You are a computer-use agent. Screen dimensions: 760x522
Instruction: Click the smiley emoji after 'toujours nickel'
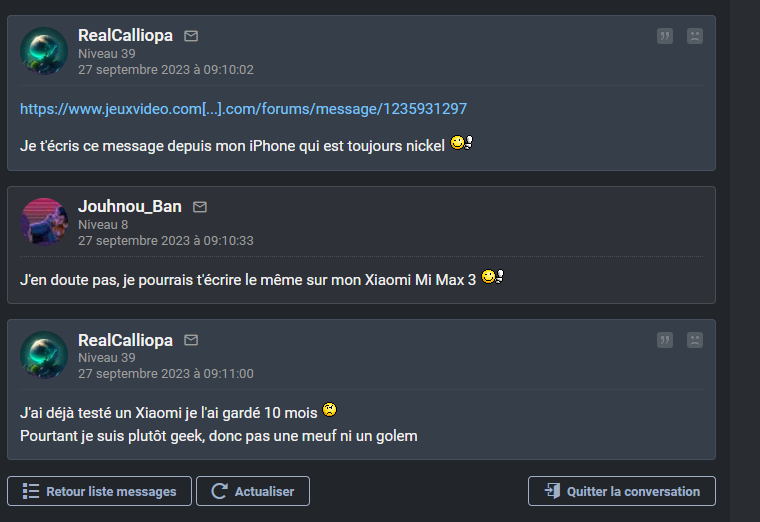(x=461, y=144)
